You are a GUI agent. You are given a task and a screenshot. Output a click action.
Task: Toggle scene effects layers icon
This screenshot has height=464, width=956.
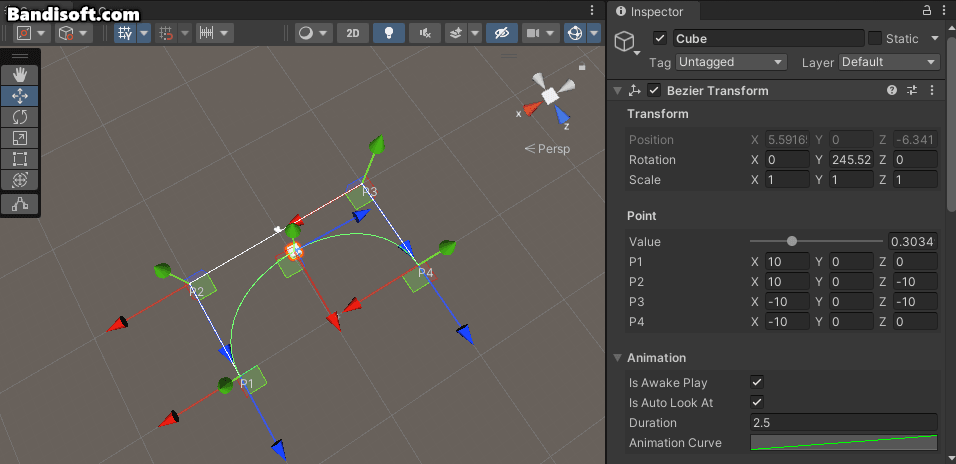click(x=455, y=33)
